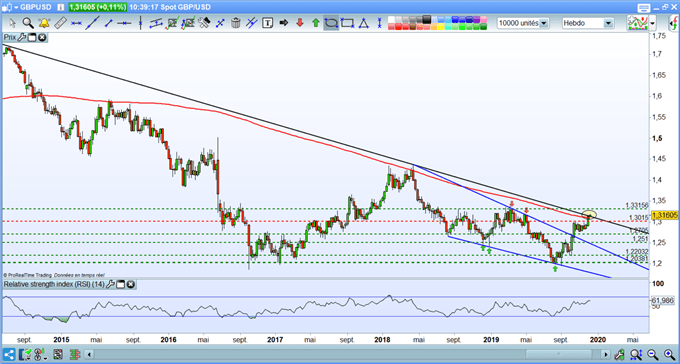Click the 1,33156 resistance level label
The height and width of the screenshot is (364, 680).
click(x=637, y=205)
